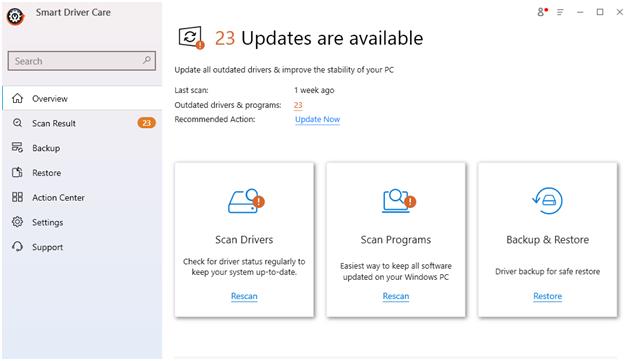Image resolution: width=628 pixels, height=361 pixels.
Task: Open the hamburger menu icon in title bar
Action: 560,12
